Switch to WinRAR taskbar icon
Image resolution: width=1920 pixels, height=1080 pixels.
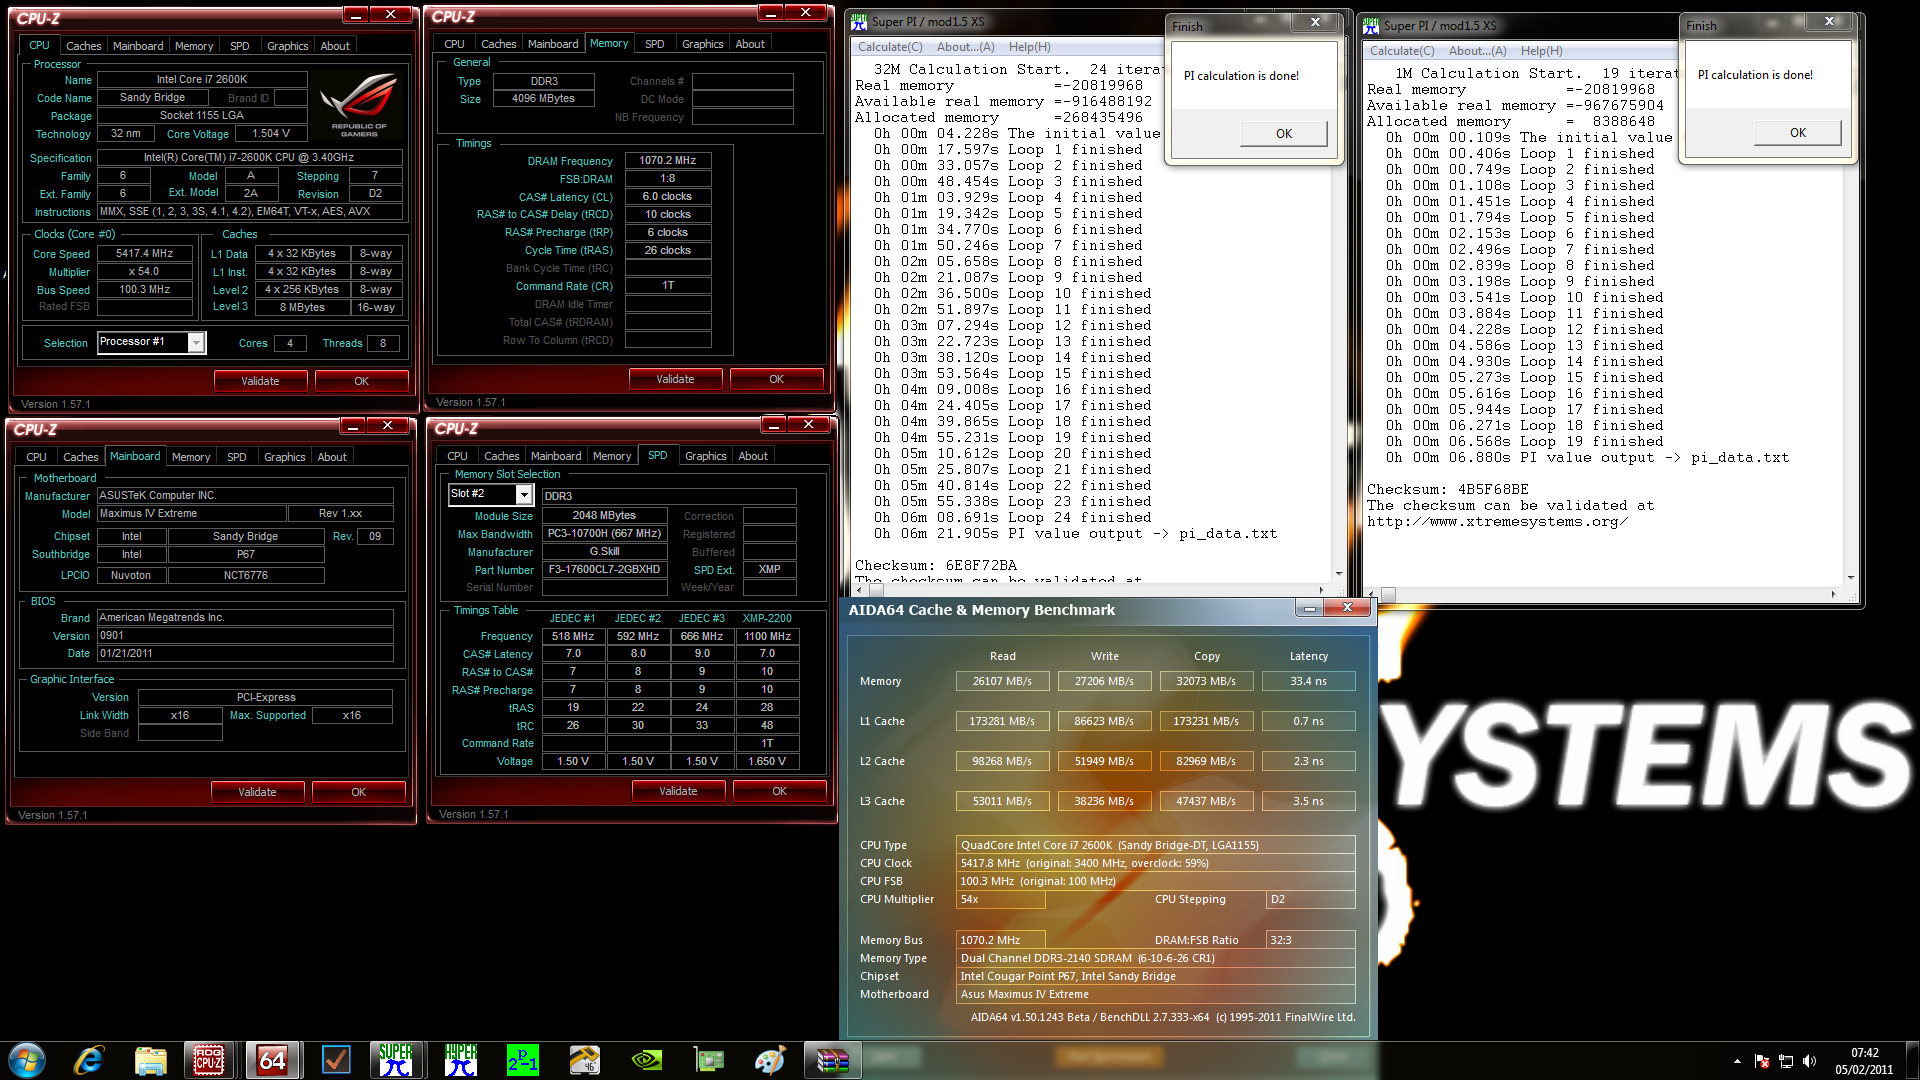click(832, 1060)
